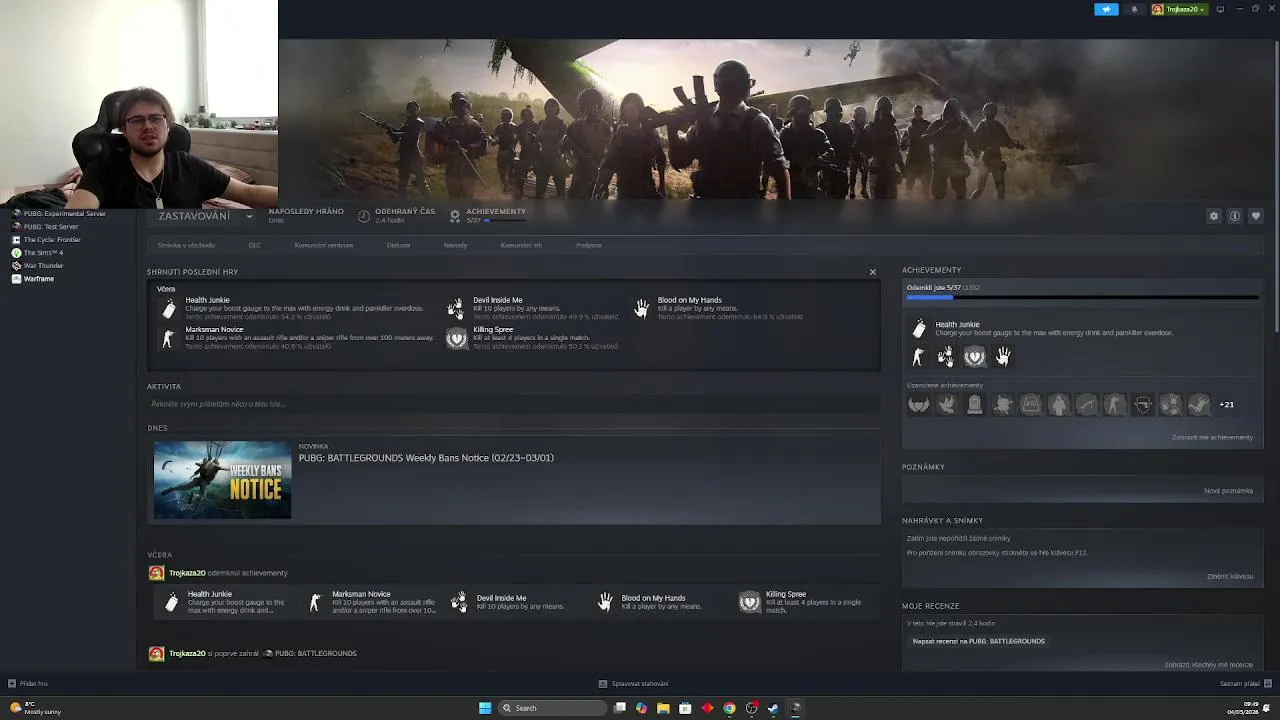The width and height of the screenshot is (1280, 720).
Task: Show game info icon
Action: [x=1235, y=216]
